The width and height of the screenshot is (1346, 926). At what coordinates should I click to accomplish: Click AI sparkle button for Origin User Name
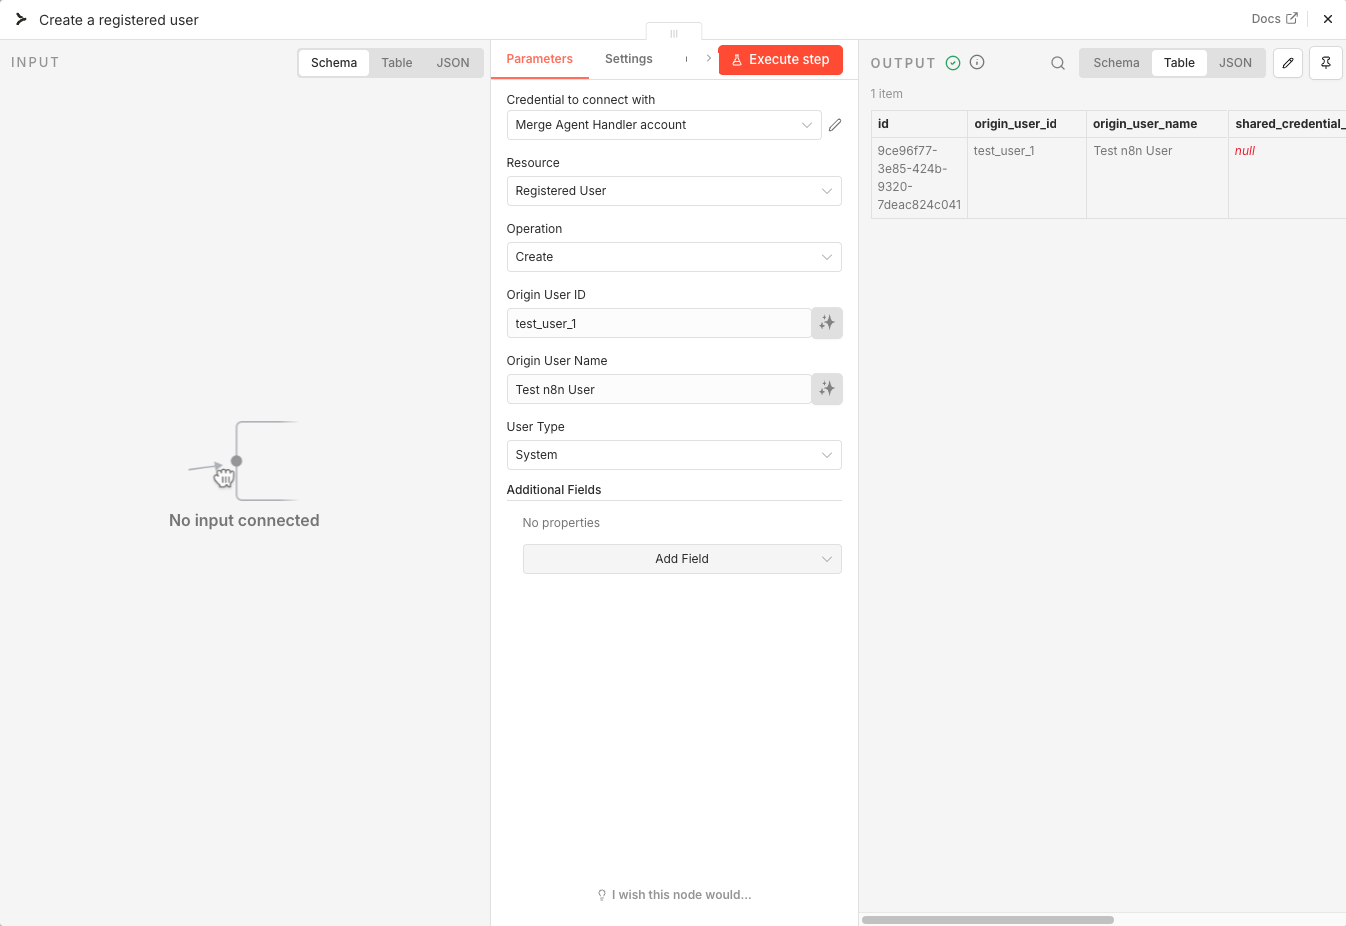tap(827, 389)
